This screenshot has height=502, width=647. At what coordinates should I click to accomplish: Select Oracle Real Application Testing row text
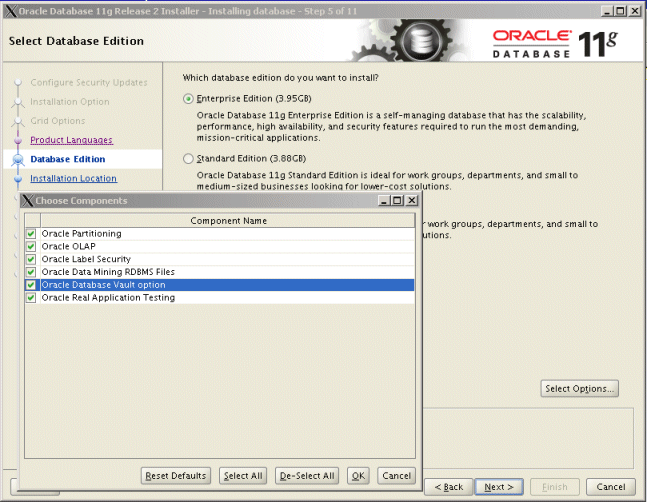click(x=108, y=298)
